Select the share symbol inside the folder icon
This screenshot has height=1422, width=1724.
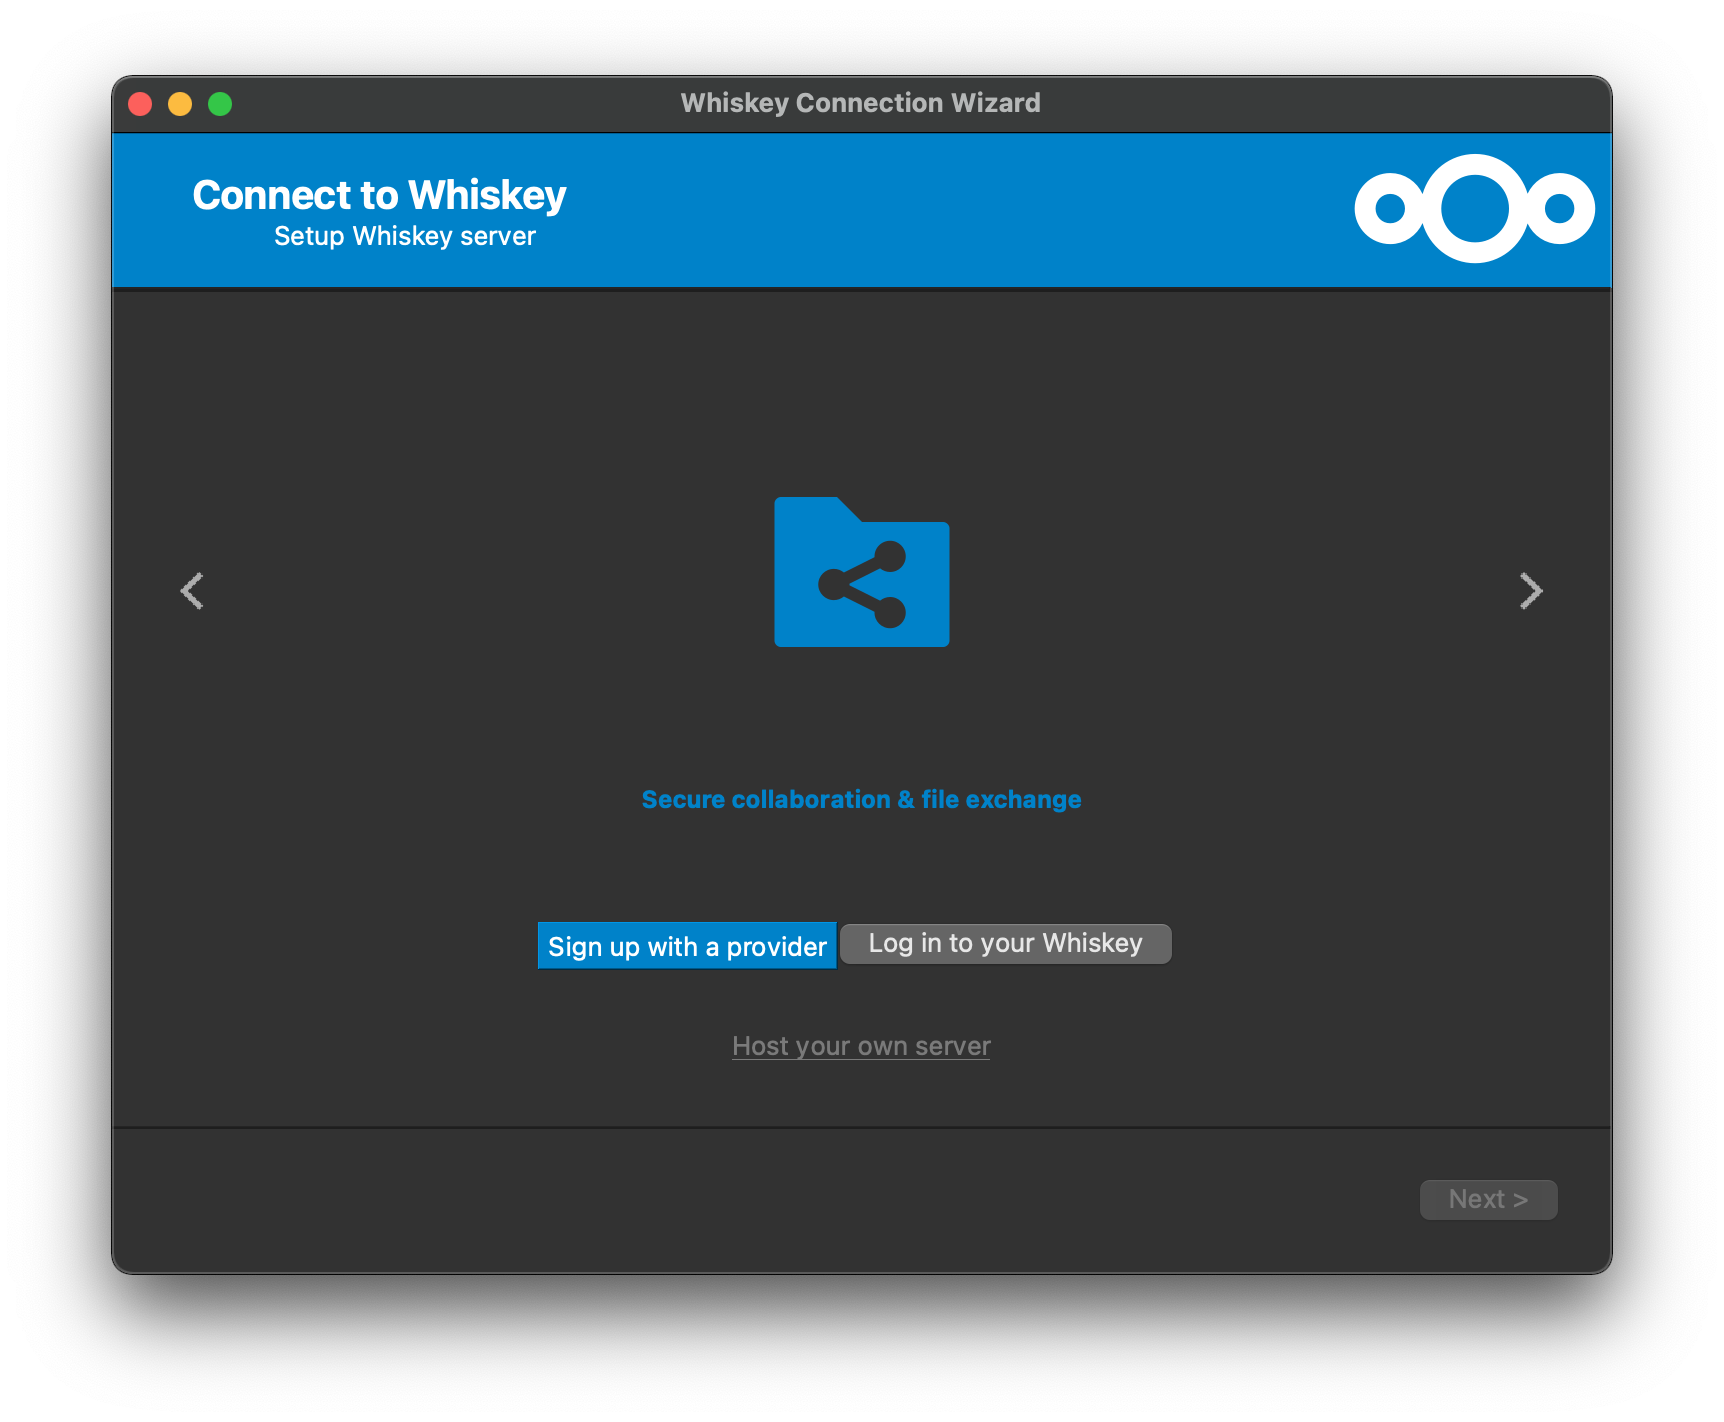tap(861, 583)
